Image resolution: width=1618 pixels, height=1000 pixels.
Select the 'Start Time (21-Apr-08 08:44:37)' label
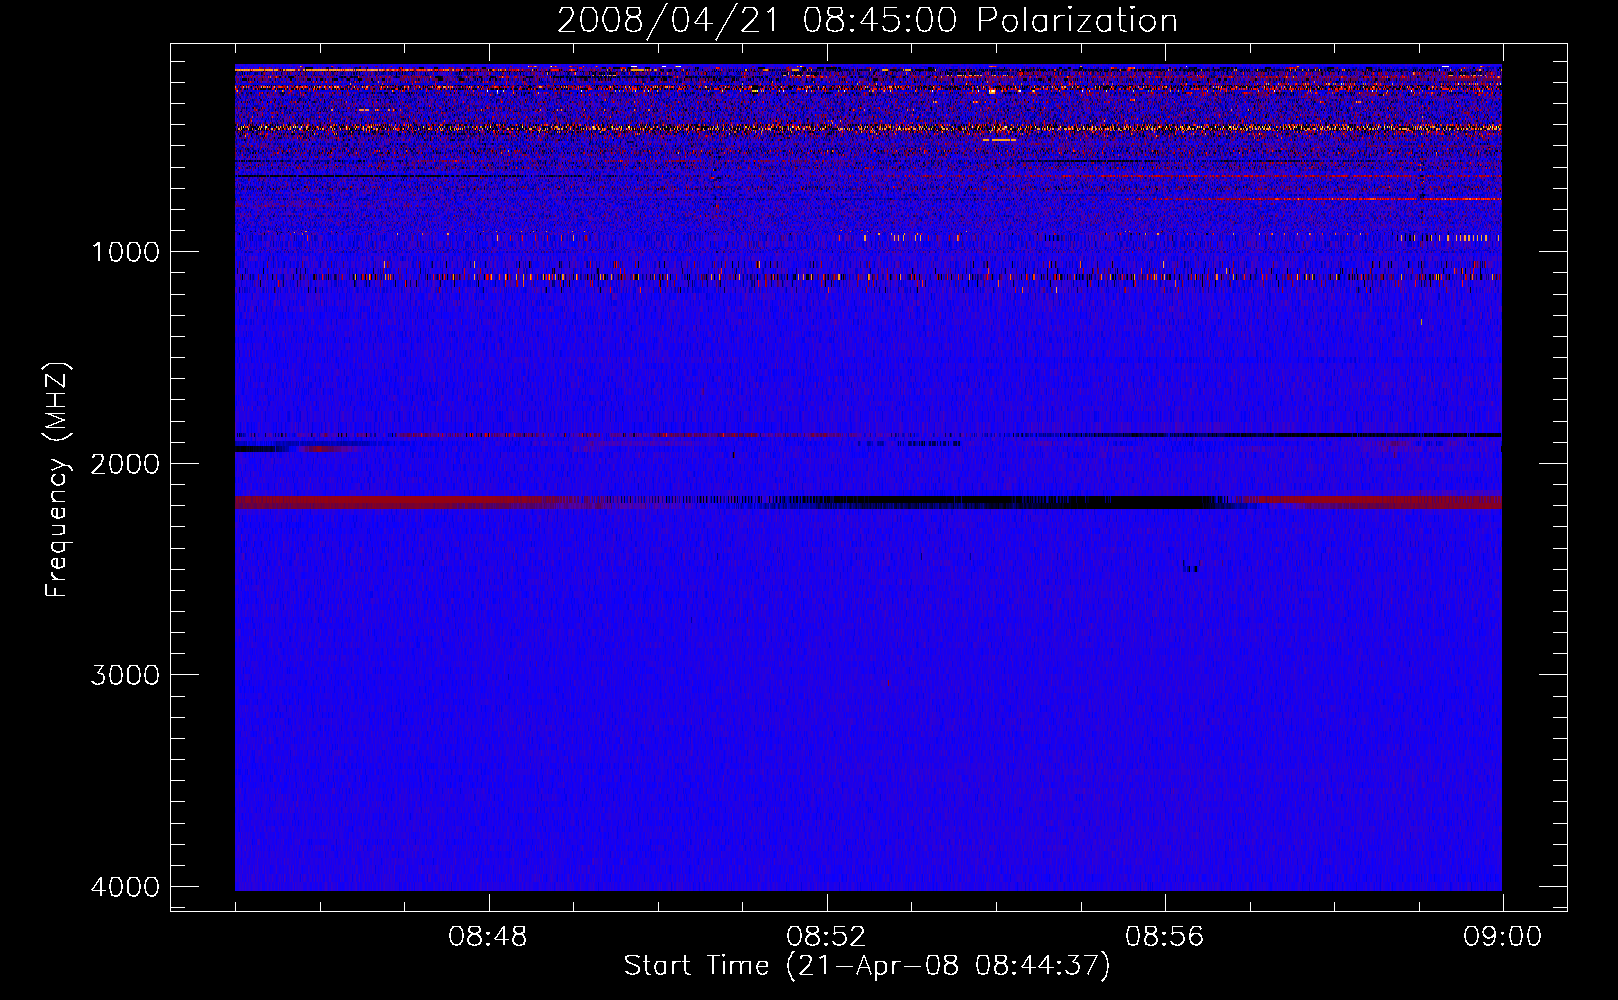click(867, 966)
